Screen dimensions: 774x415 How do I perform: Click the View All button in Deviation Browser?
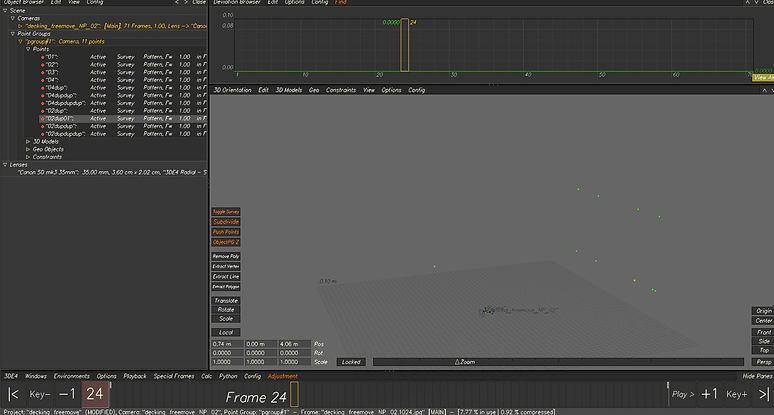(763, 78)
